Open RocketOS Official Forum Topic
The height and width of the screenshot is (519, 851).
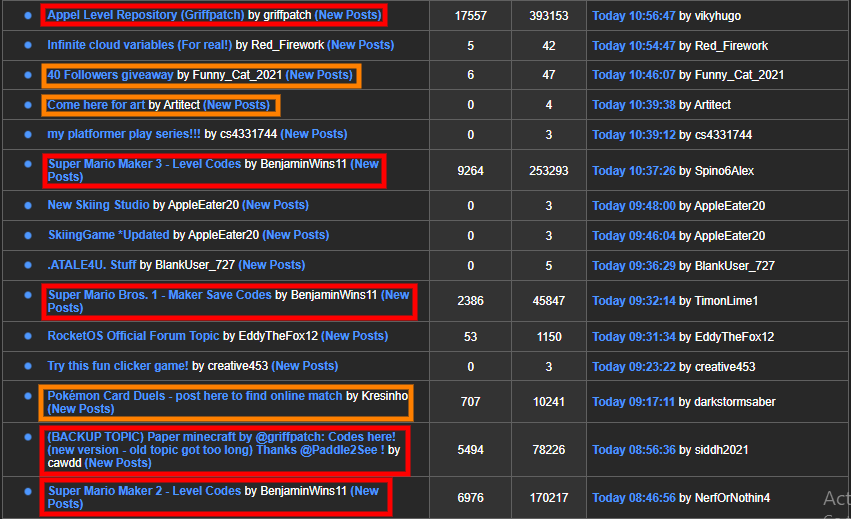pyautogui.click(x=134, y=336)
